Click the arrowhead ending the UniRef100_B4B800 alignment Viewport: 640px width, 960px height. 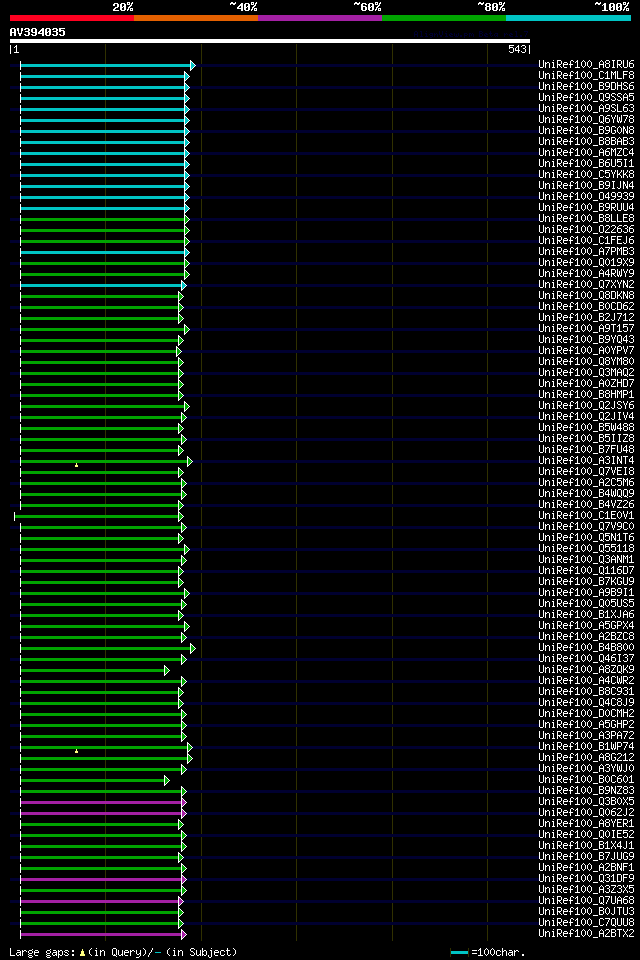[x=193, y=648]
